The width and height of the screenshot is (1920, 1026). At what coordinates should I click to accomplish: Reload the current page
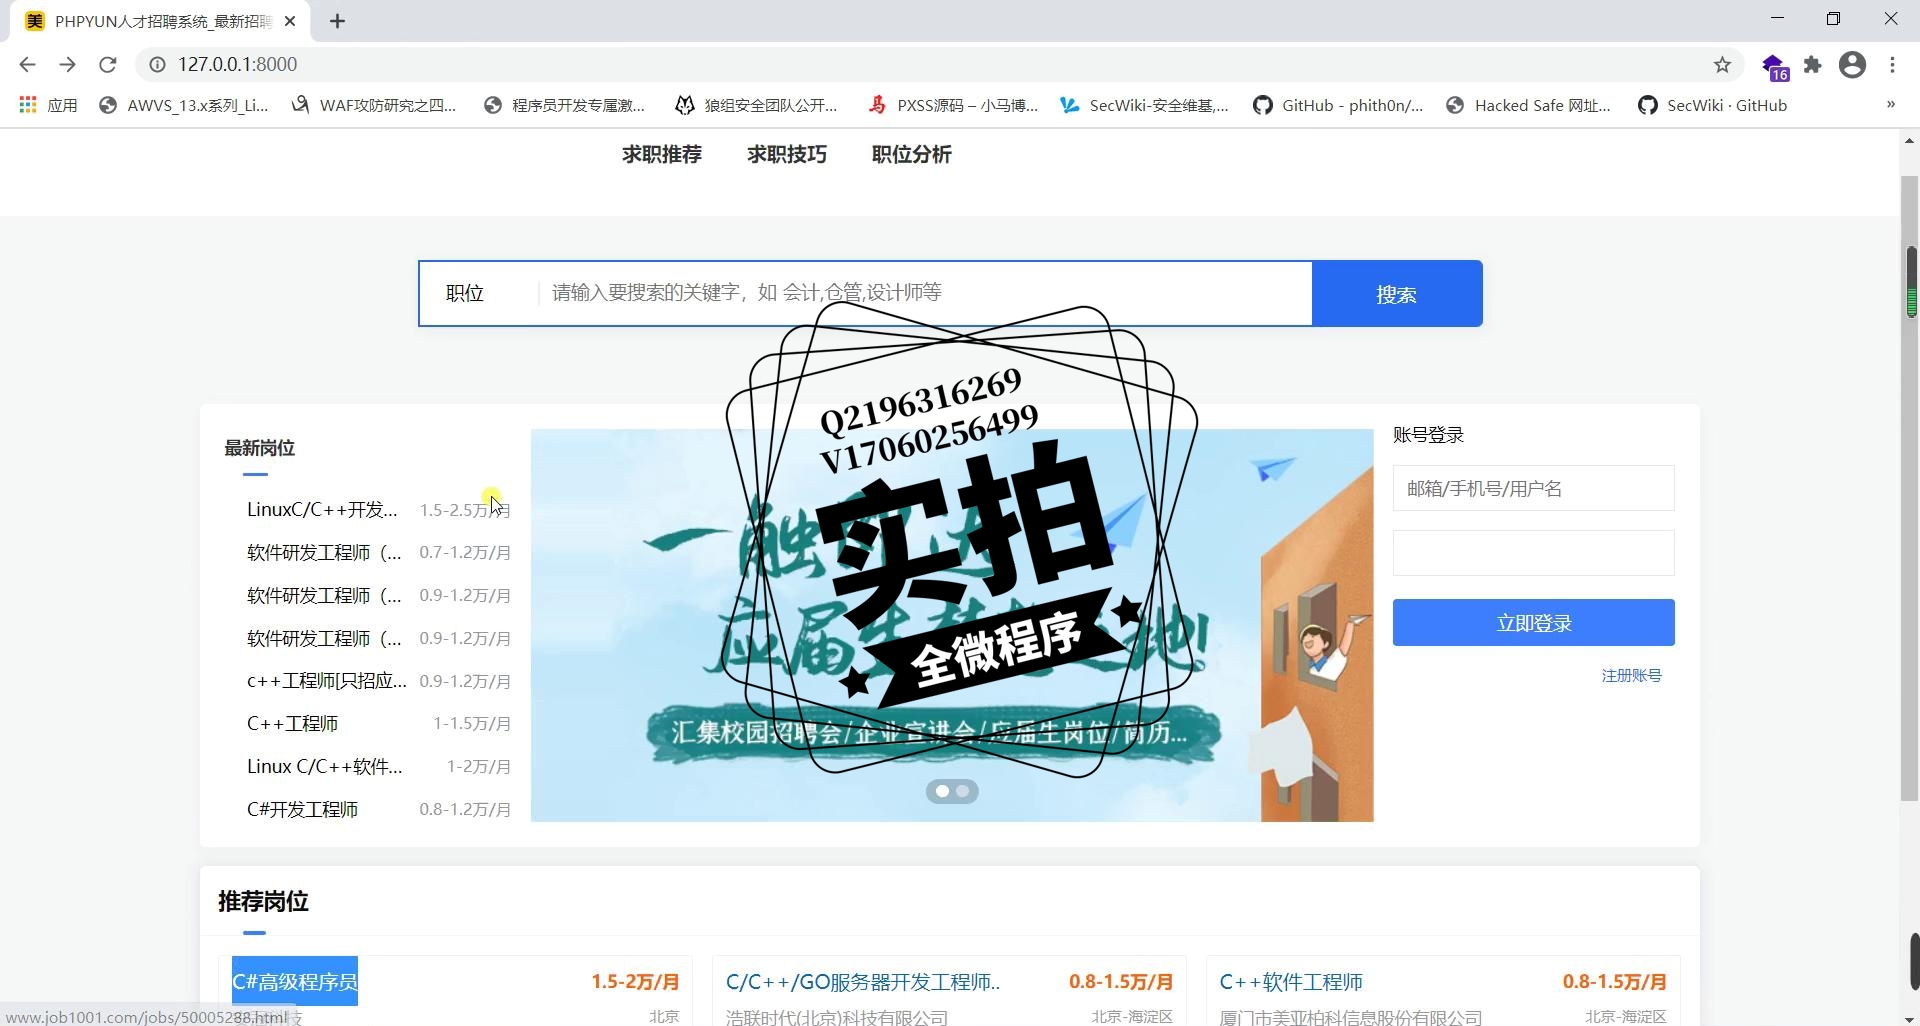click(x=108, y=65)
